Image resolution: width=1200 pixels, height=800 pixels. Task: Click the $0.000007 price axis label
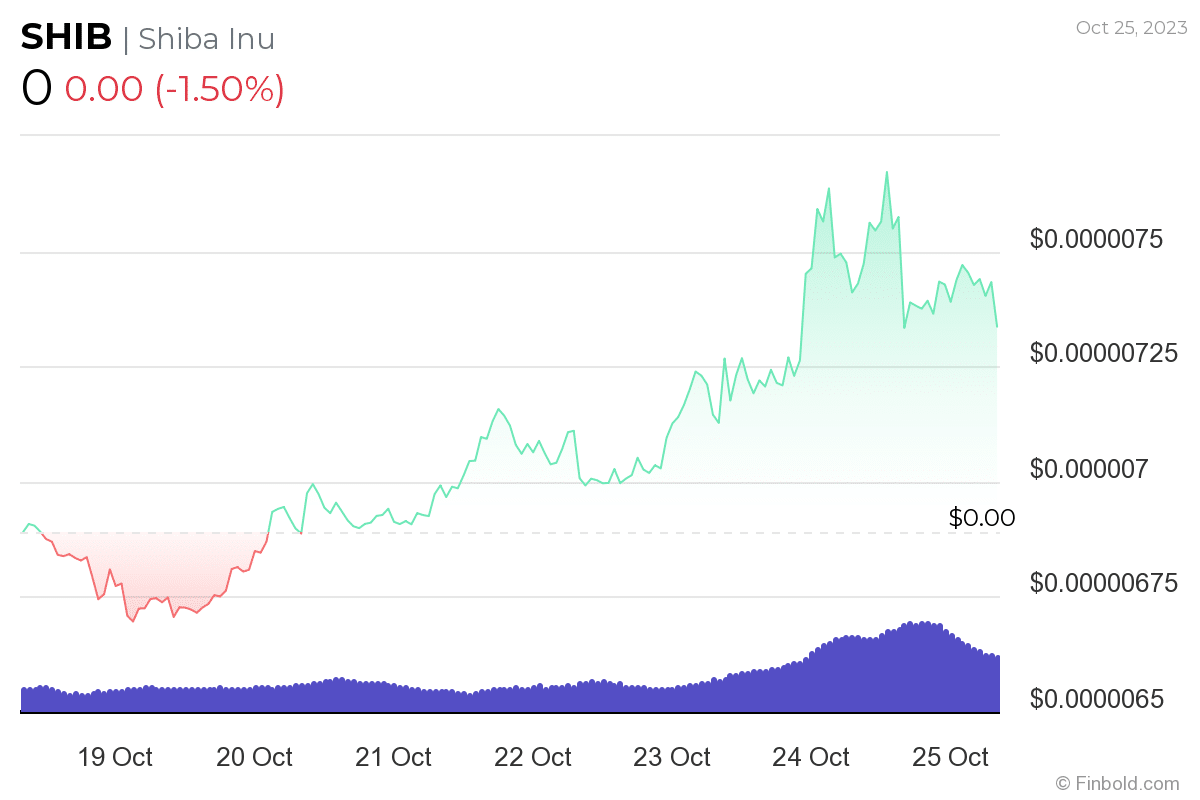(1089, 468)
